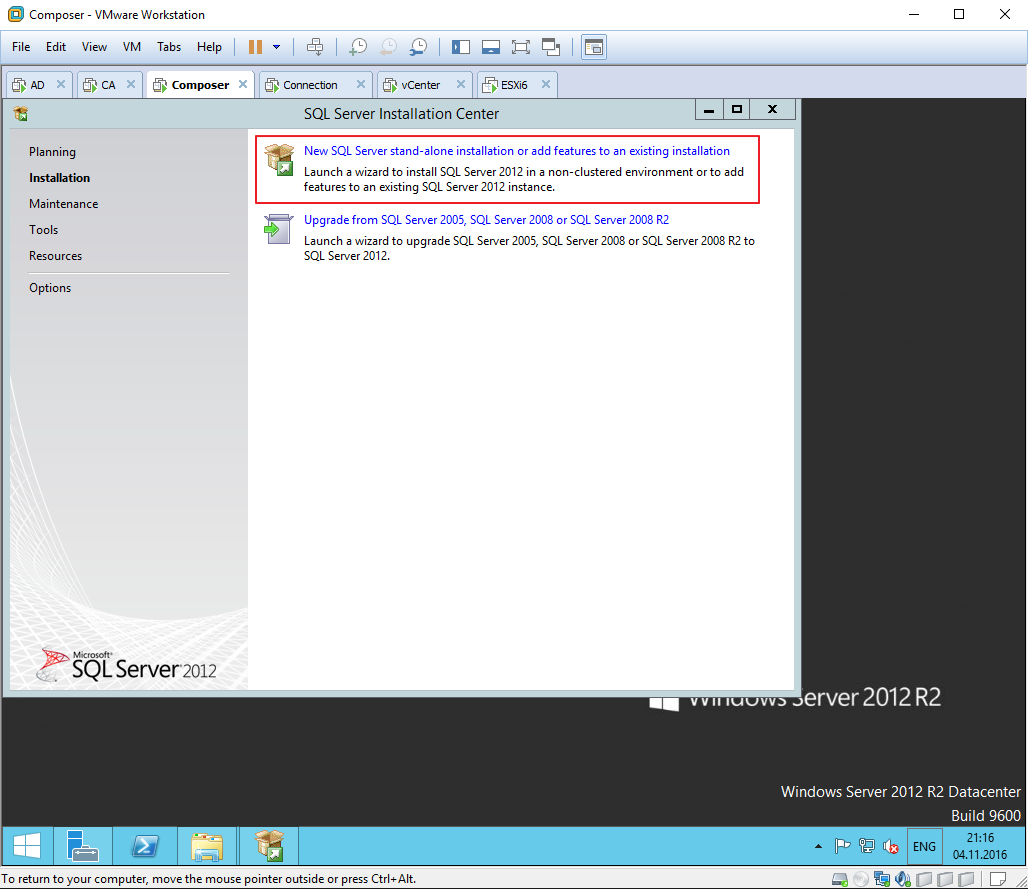Click VMware message log status bar icon
The image size is (1028, 889).
[x=998, y=879]
